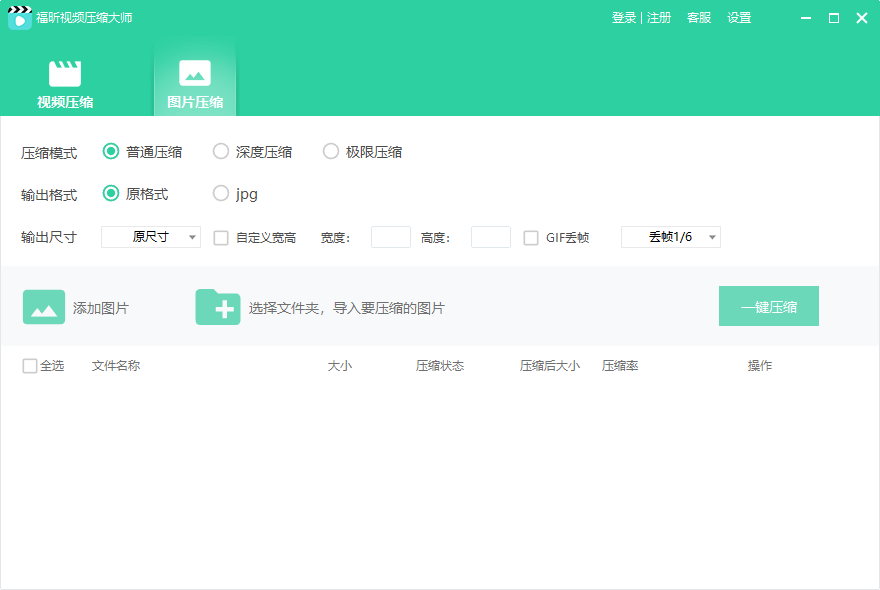
Task: Click the 一键压缩 button
Action: tap(768, 306)
